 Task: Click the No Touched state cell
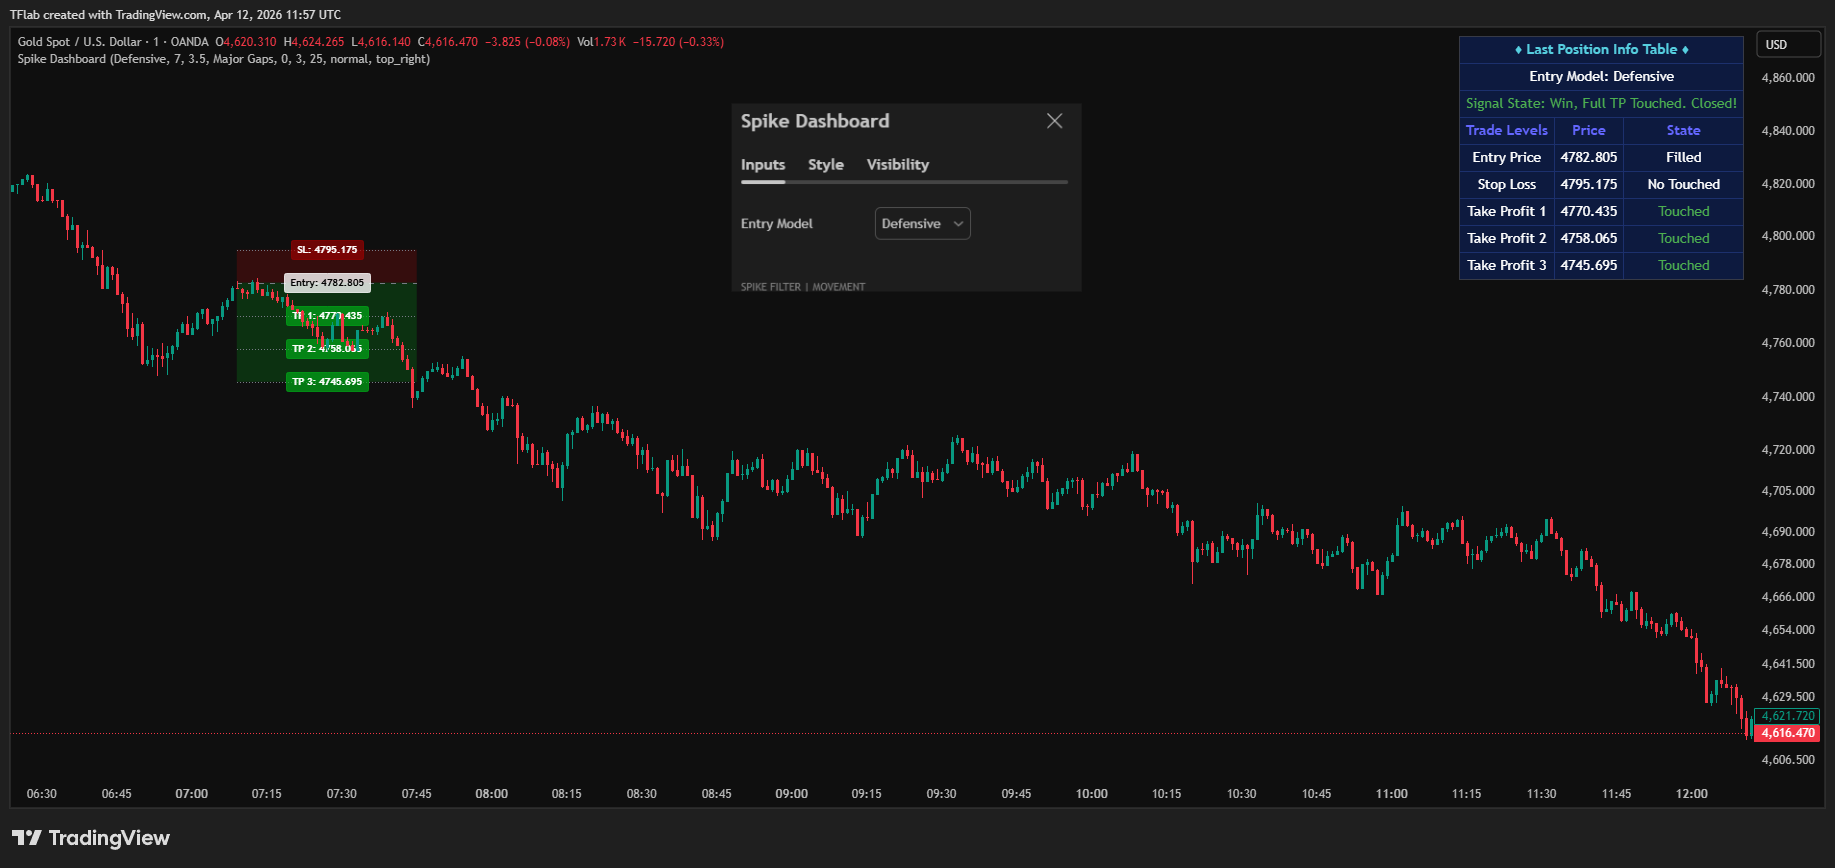pos(1684,185)
